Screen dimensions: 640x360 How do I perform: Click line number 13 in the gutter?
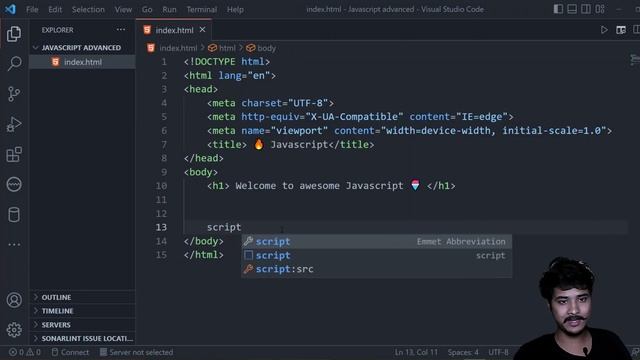click(161, 227)
